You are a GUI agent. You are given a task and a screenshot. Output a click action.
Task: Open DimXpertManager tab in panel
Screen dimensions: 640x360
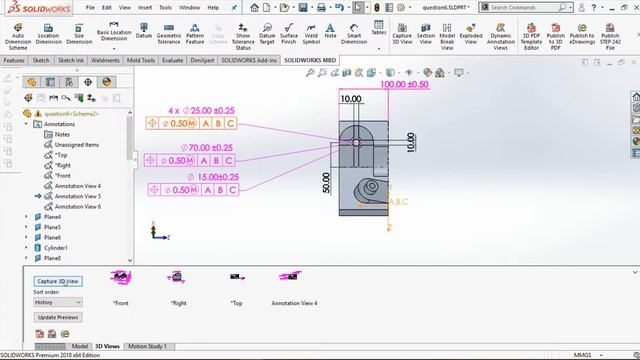pyautogui.click(x=88, y=82)
